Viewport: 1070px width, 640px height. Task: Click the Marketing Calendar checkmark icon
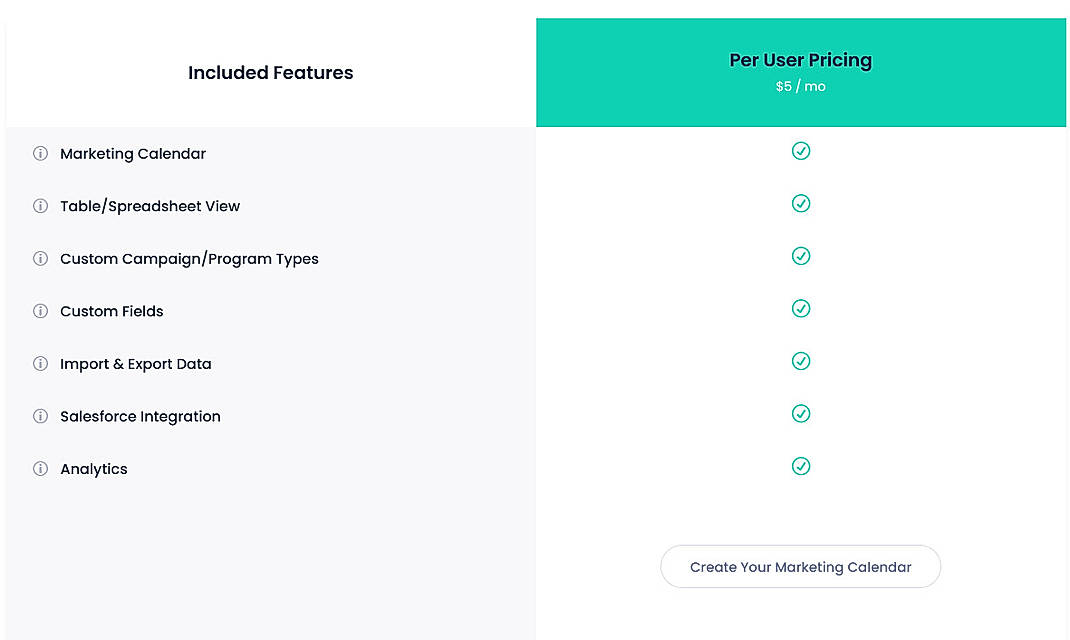tap(801, 151)
